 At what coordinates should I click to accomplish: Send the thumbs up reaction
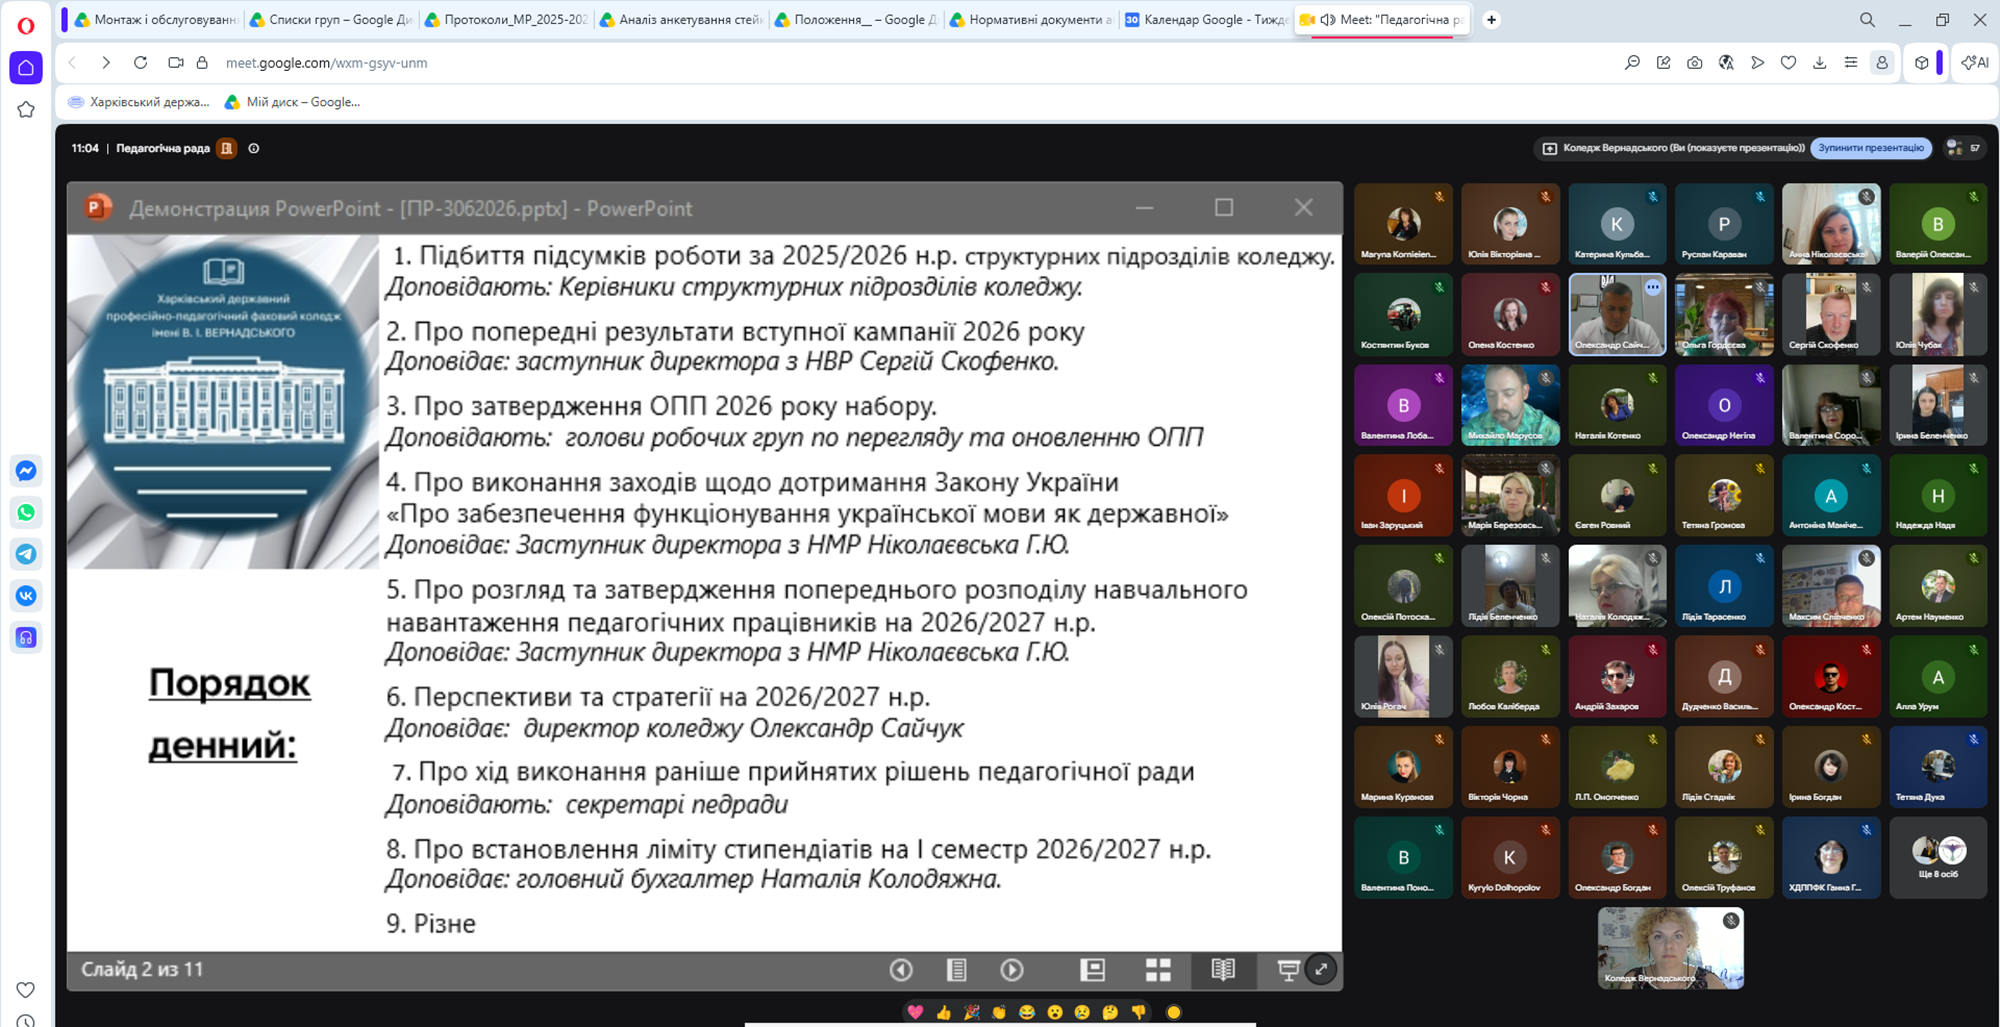(943, 1012)
